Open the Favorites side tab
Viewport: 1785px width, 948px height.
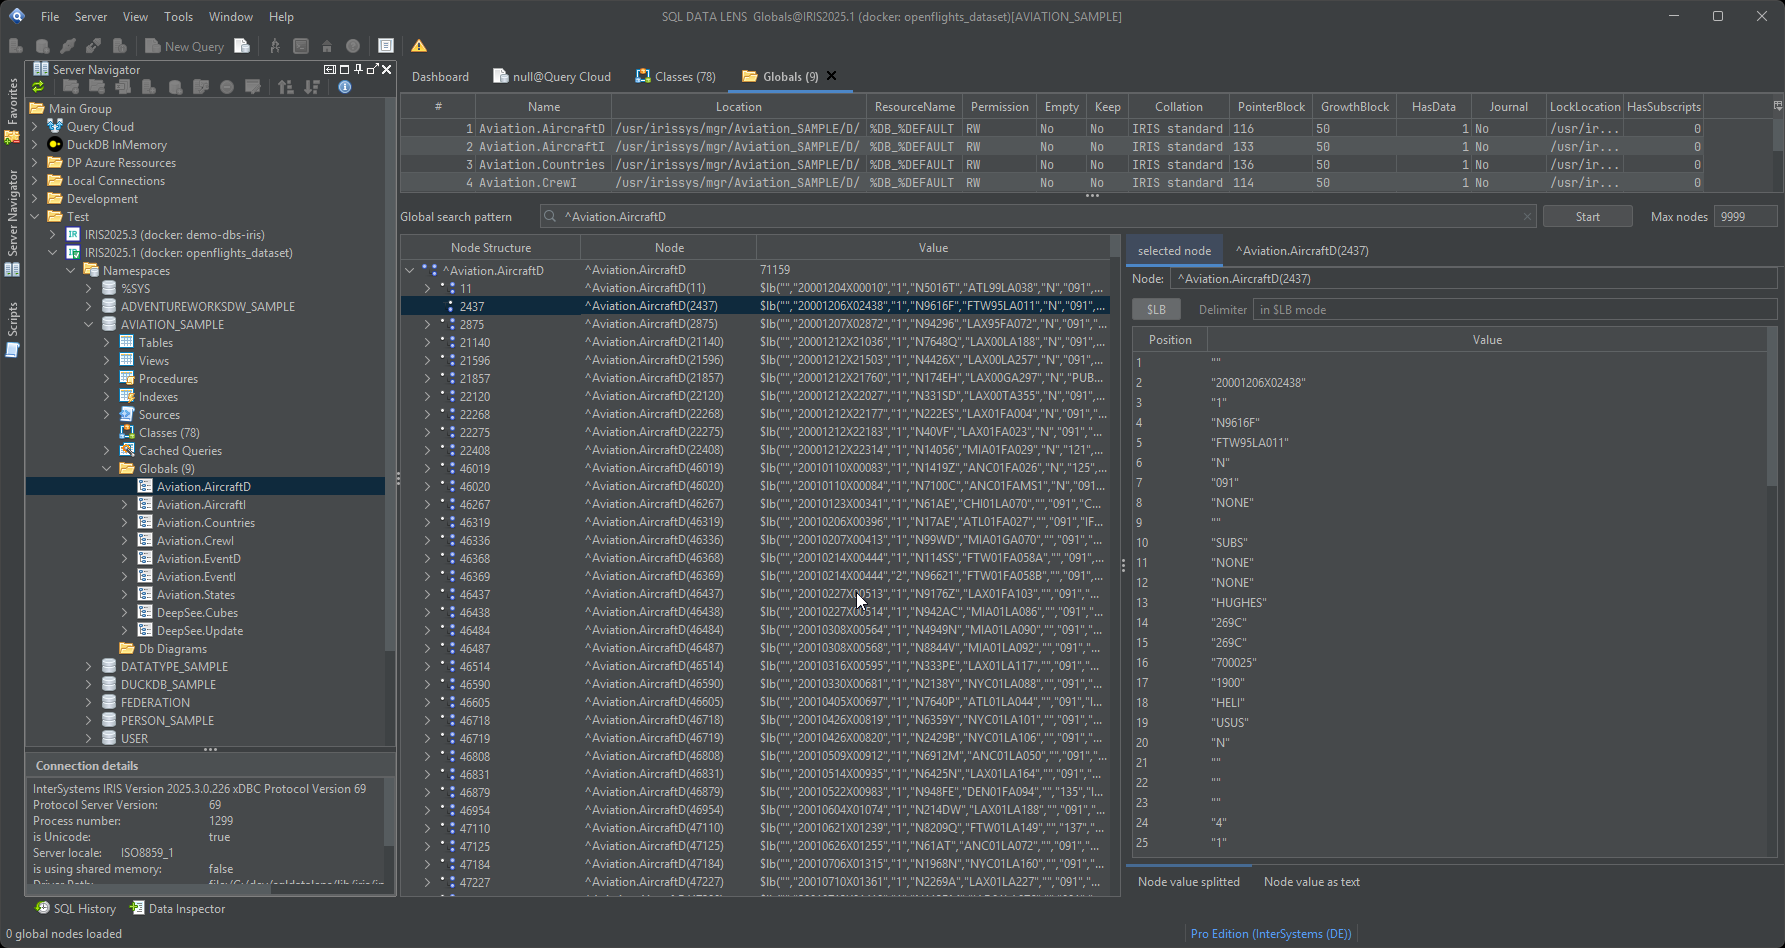(12, 112)
